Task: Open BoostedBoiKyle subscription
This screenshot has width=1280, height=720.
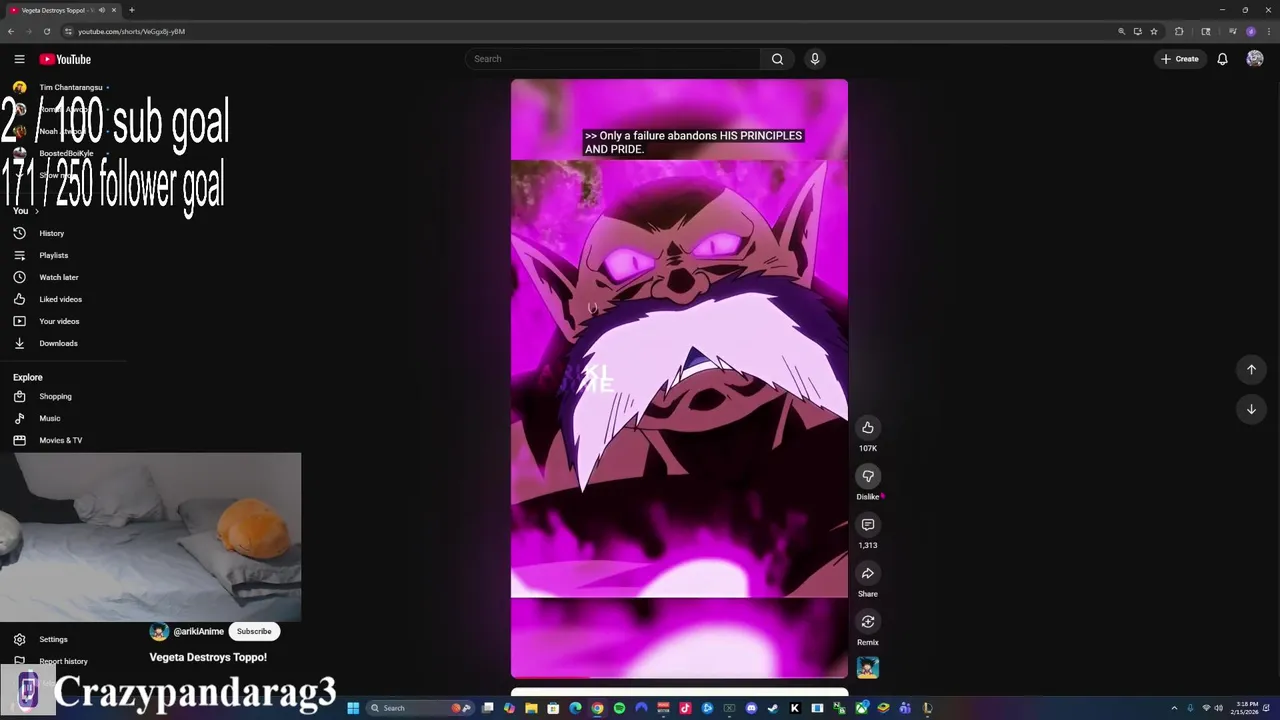Action: tap(64, 153)
